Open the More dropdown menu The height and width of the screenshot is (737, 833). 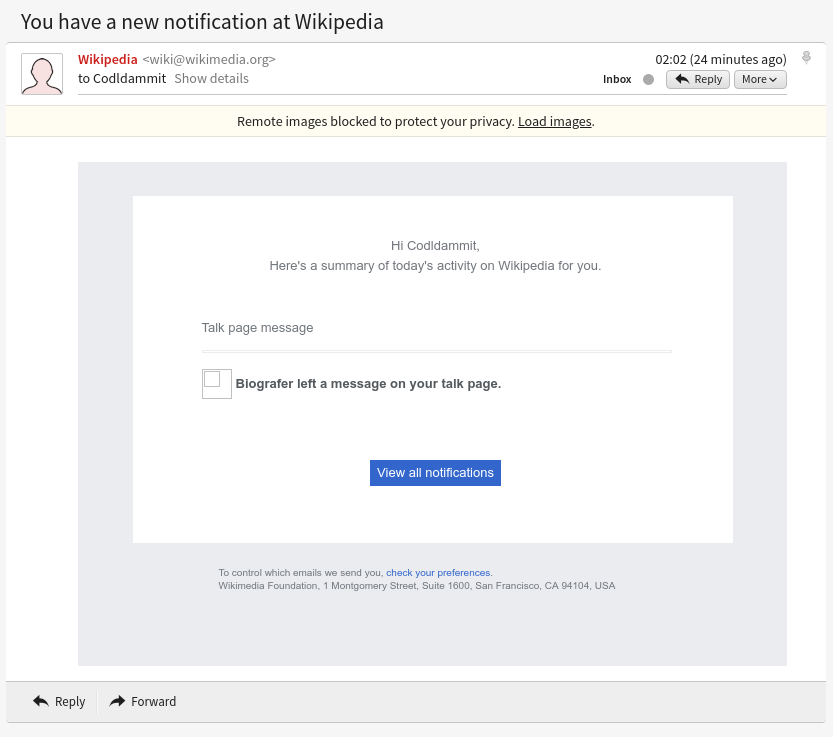coord(760,79)
